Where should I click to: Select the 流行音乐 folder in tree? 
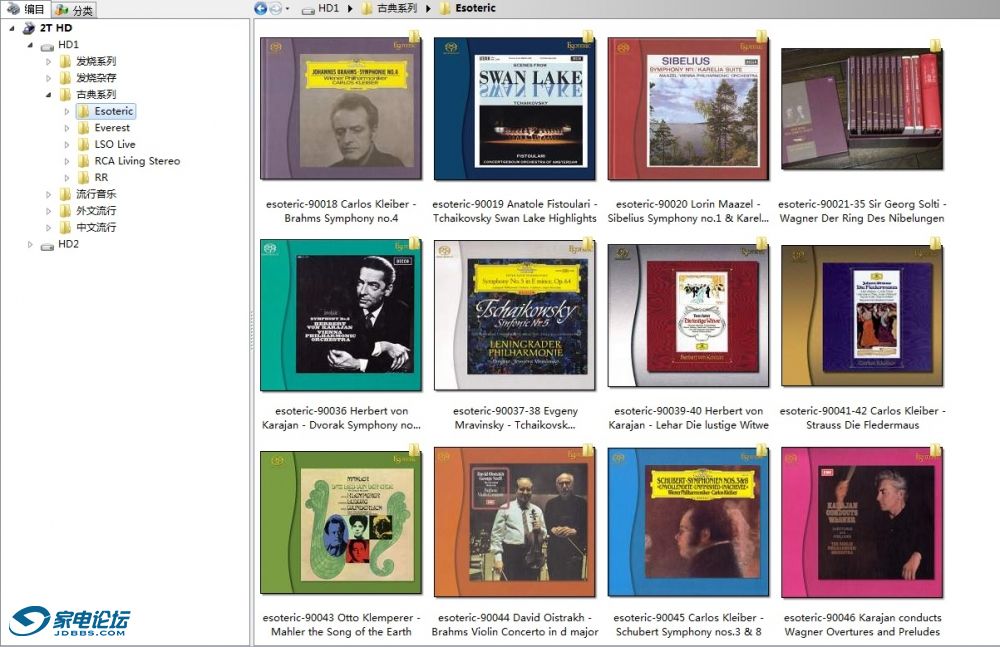pos(96,194)
